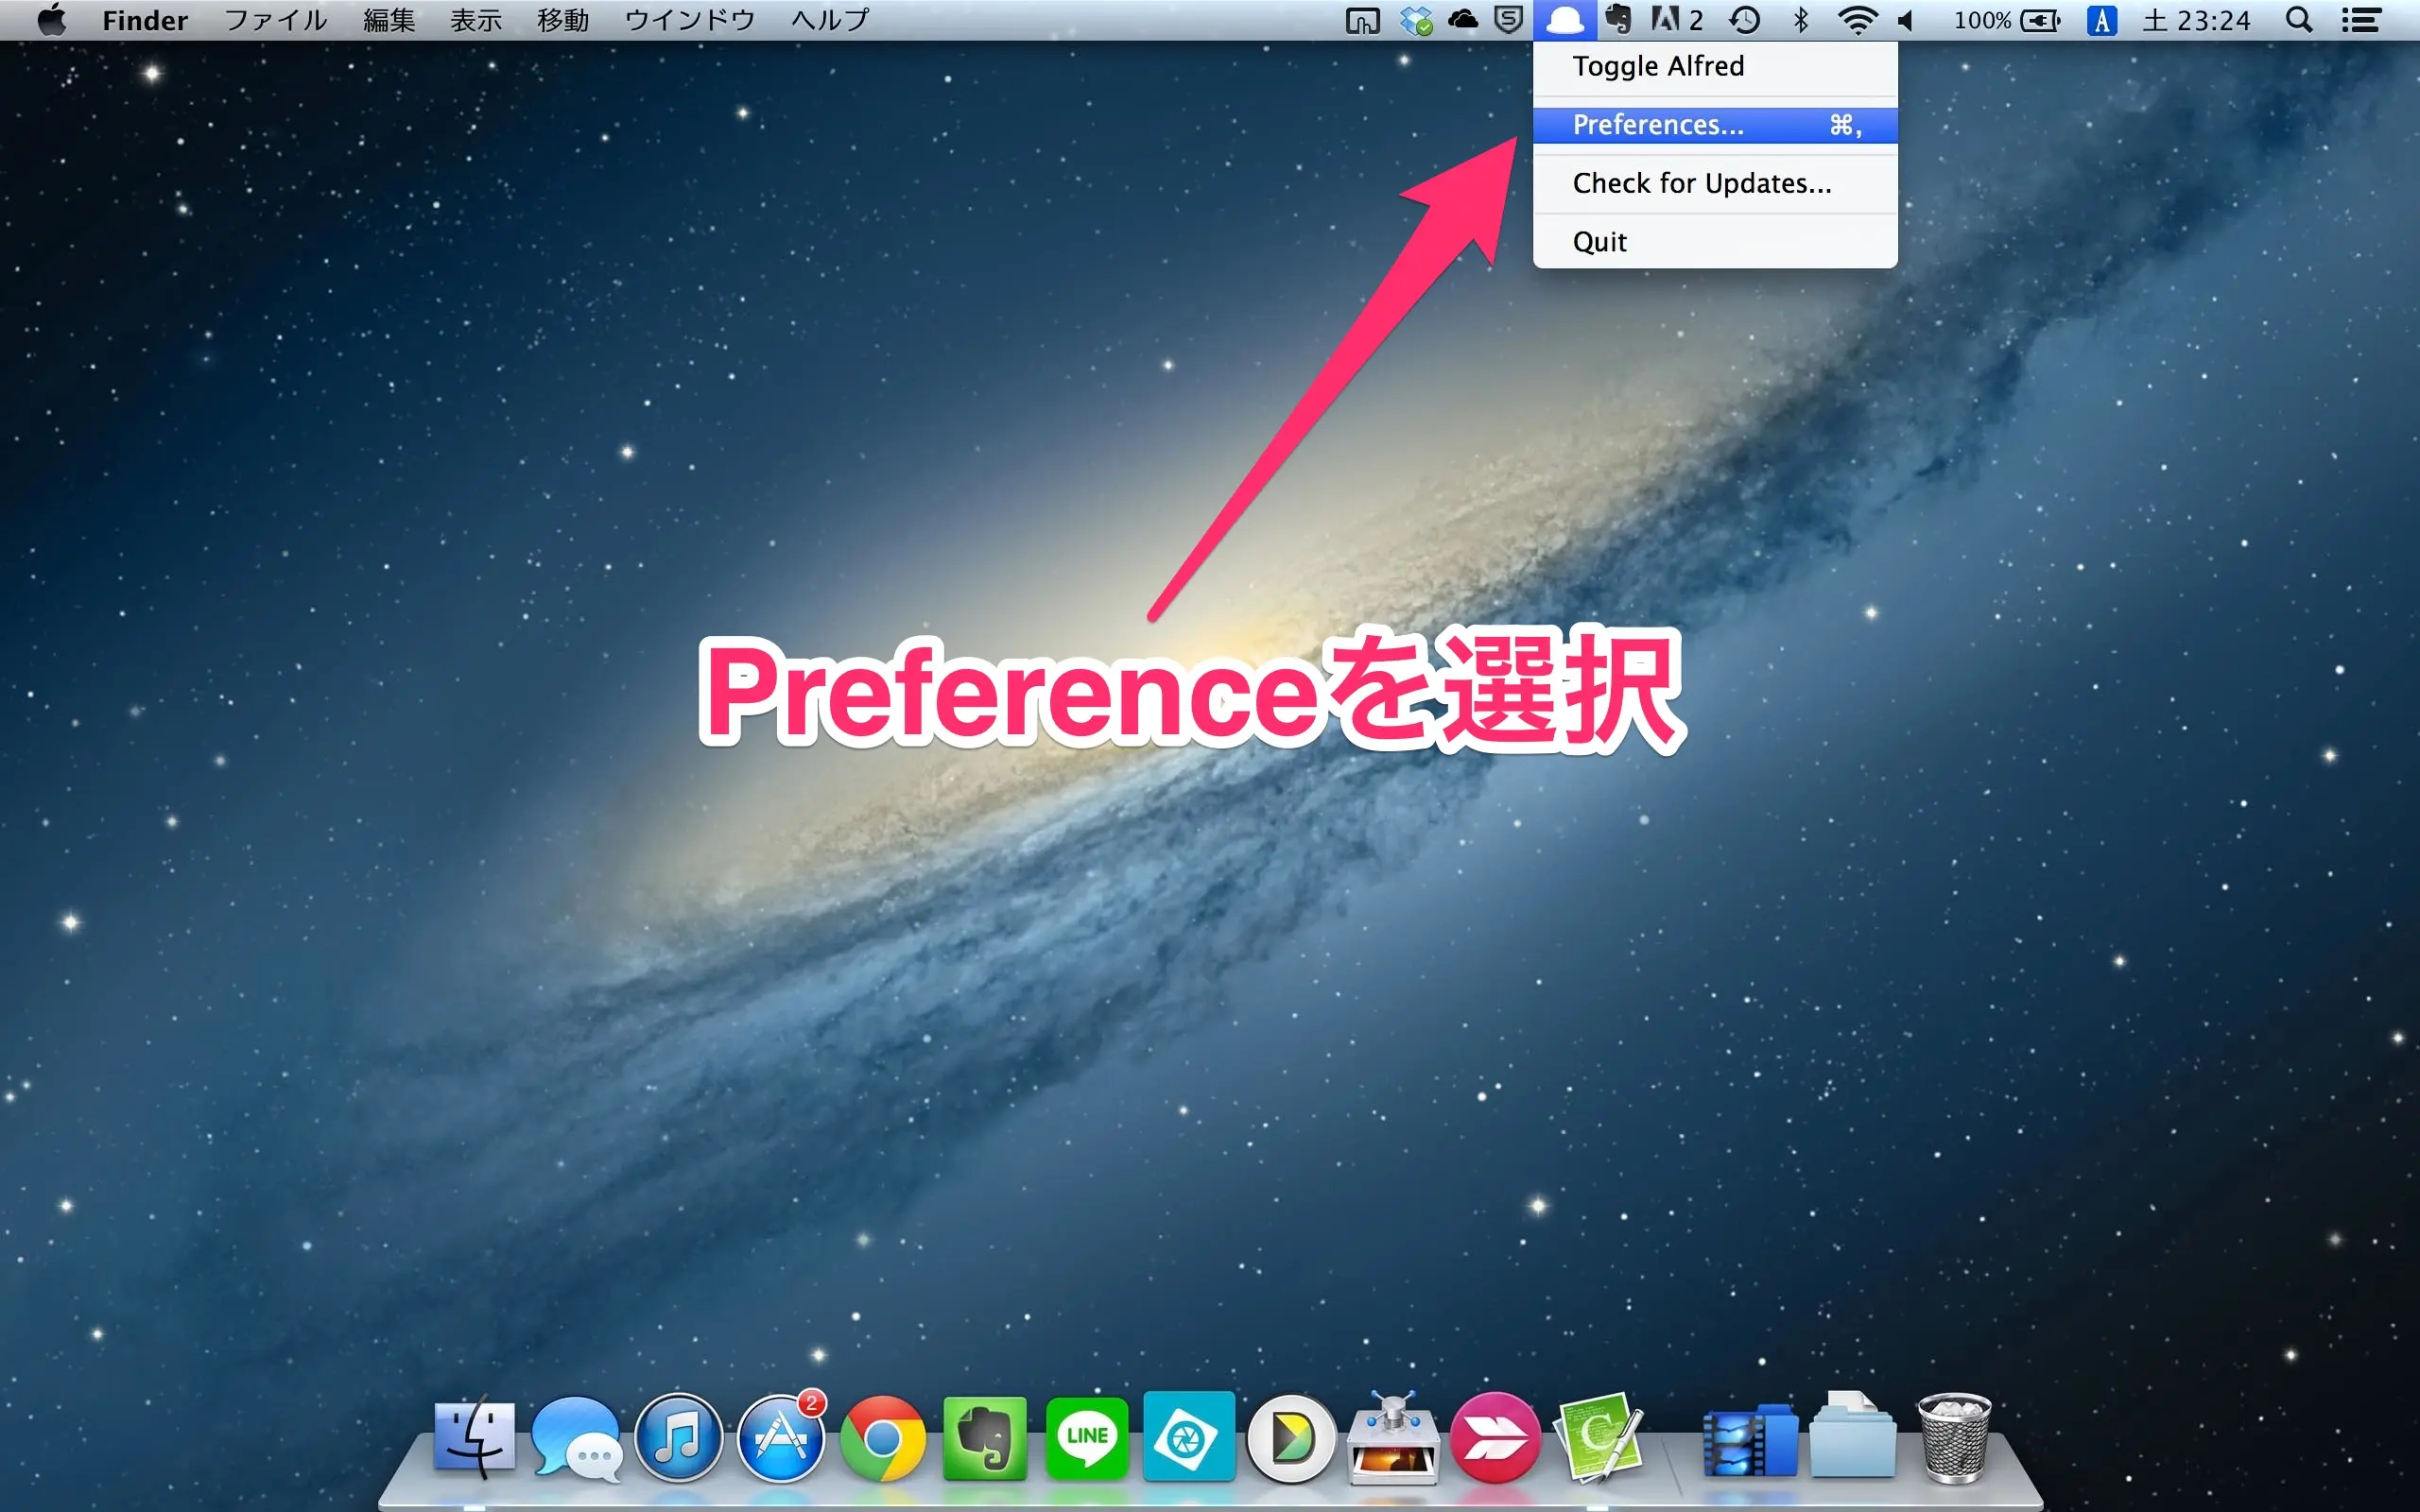Open the Bluetooth status menu
Image resolution: width=2420 pixels, height=1512 pixels.
coord(1801,20)
